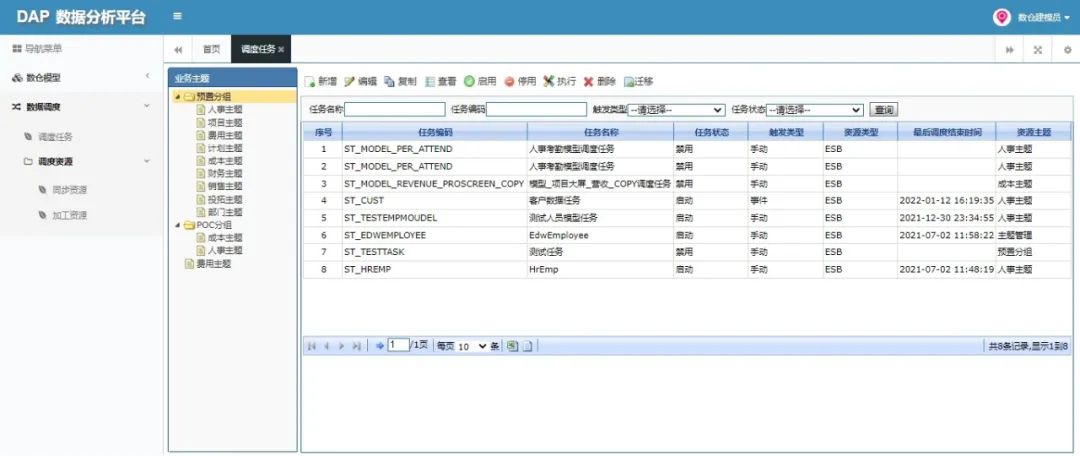Click the blue jump-to-page arrow icon

380,346
